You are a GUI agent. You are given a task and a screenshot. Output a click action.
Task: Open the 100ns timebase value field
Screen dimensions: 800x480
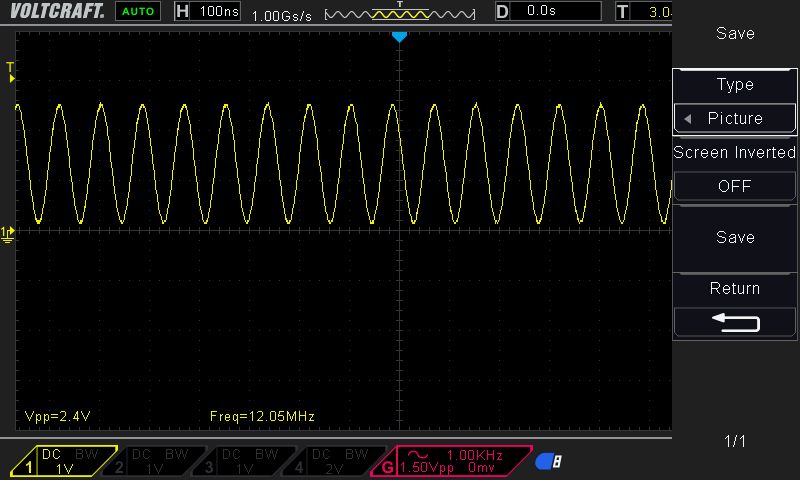pyautogui.click(x=218, y=12)
